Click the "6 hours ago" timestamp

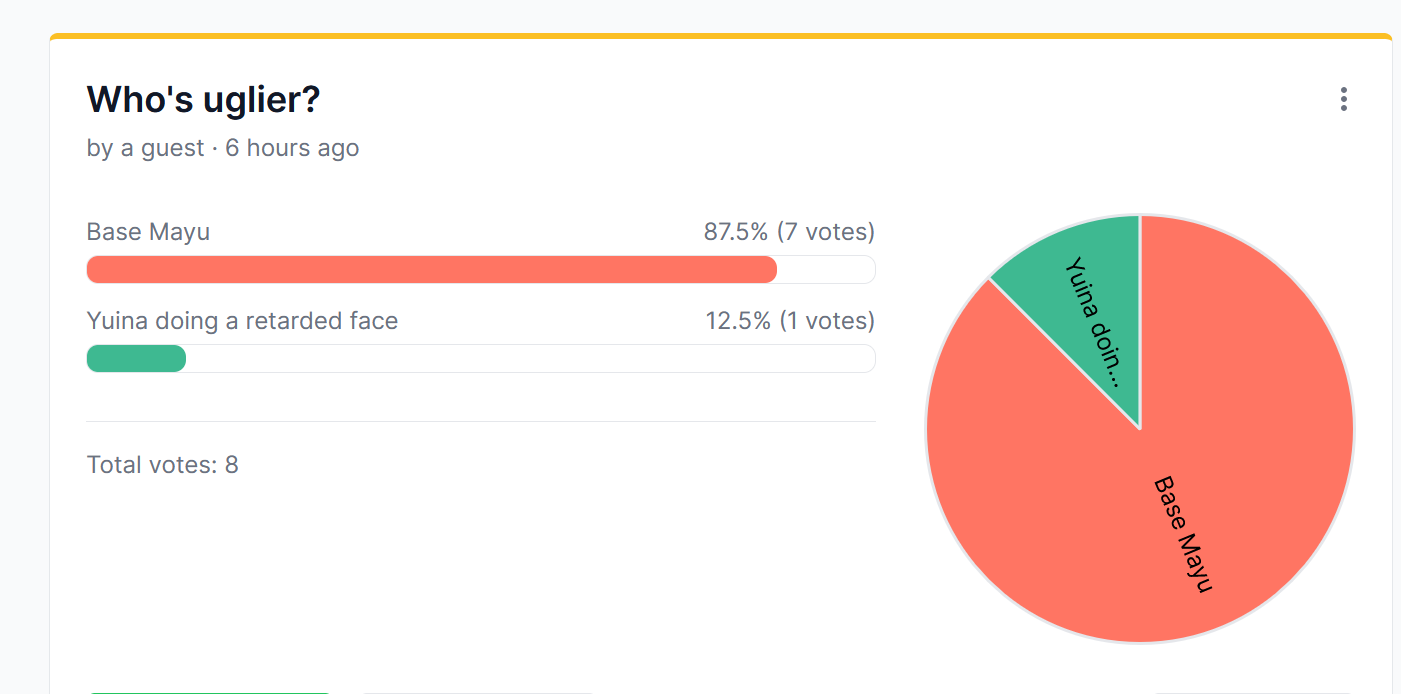(x=292, y=149)
